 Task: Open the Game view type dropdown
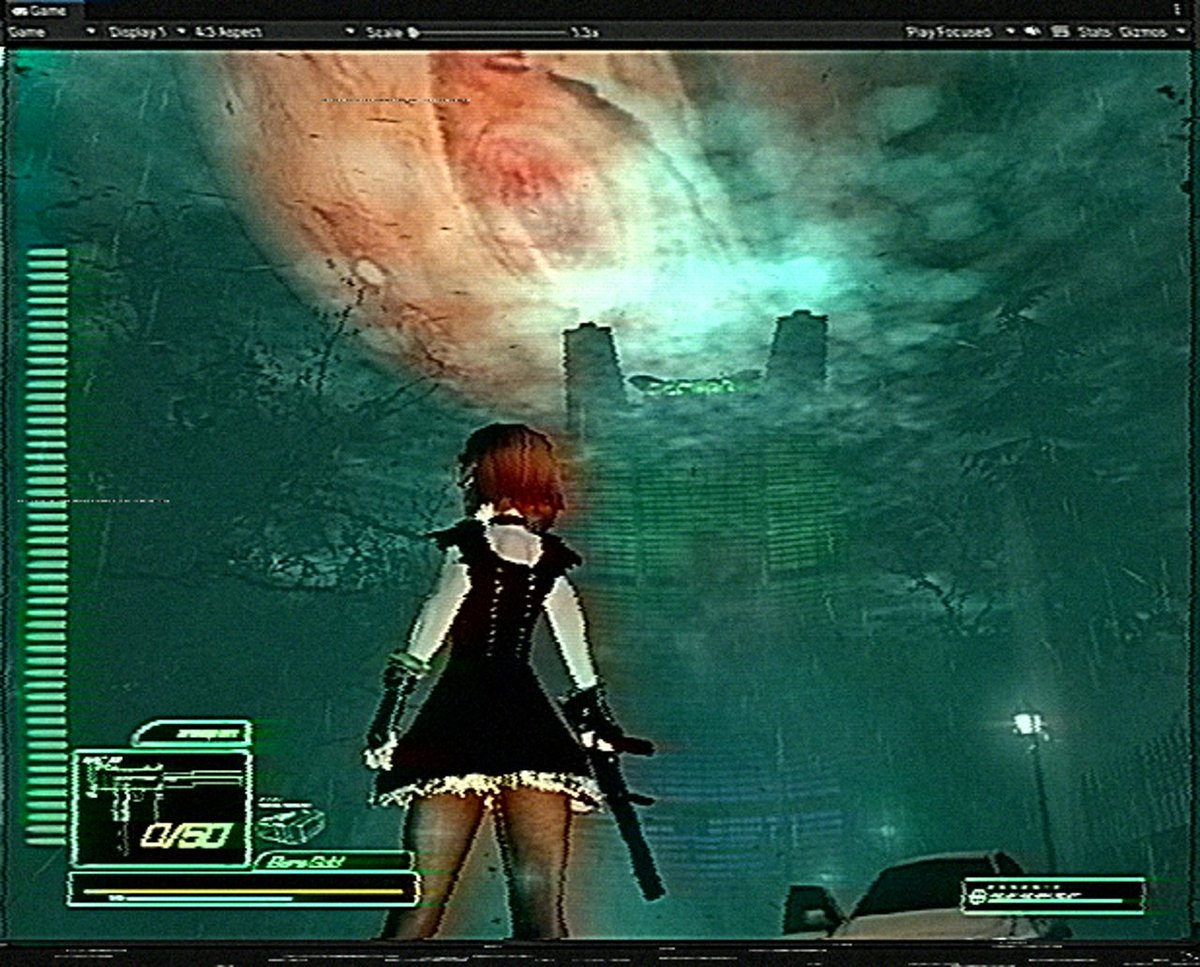[52, 32]
